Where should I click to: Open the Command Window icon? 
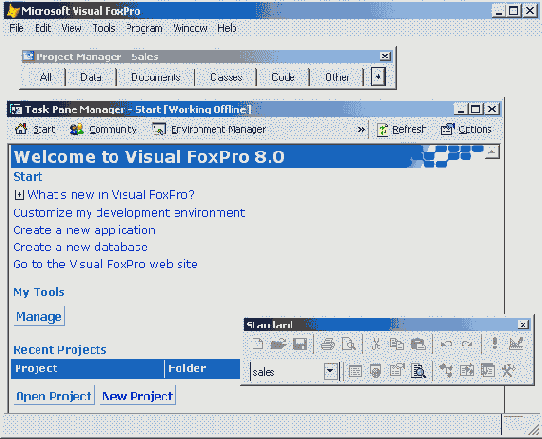click(x=355, y=371)
